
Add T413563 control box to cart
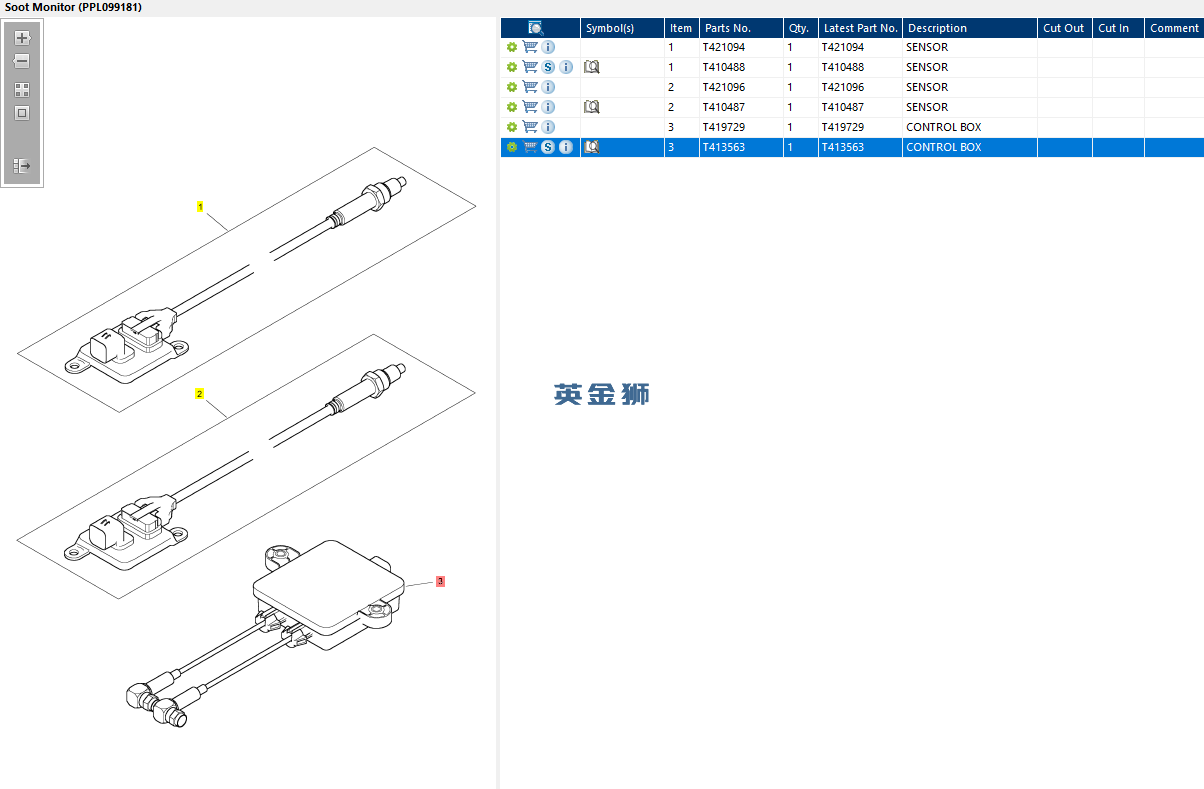pos(530,147)
